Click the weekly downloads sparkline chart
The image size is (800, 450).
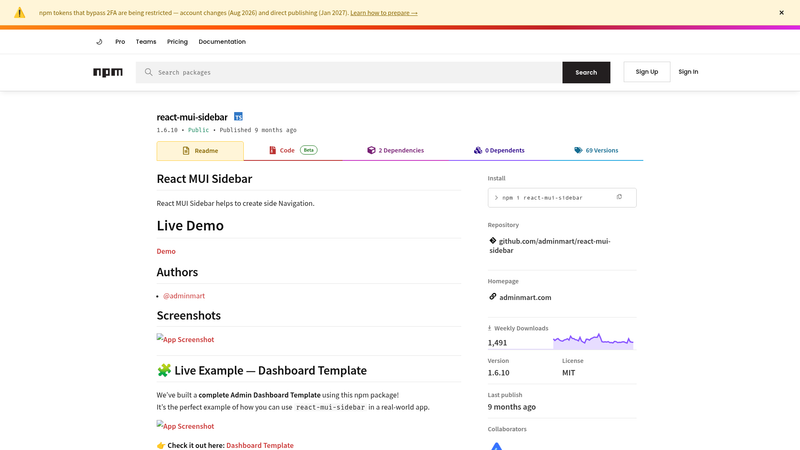click(593, 341)
